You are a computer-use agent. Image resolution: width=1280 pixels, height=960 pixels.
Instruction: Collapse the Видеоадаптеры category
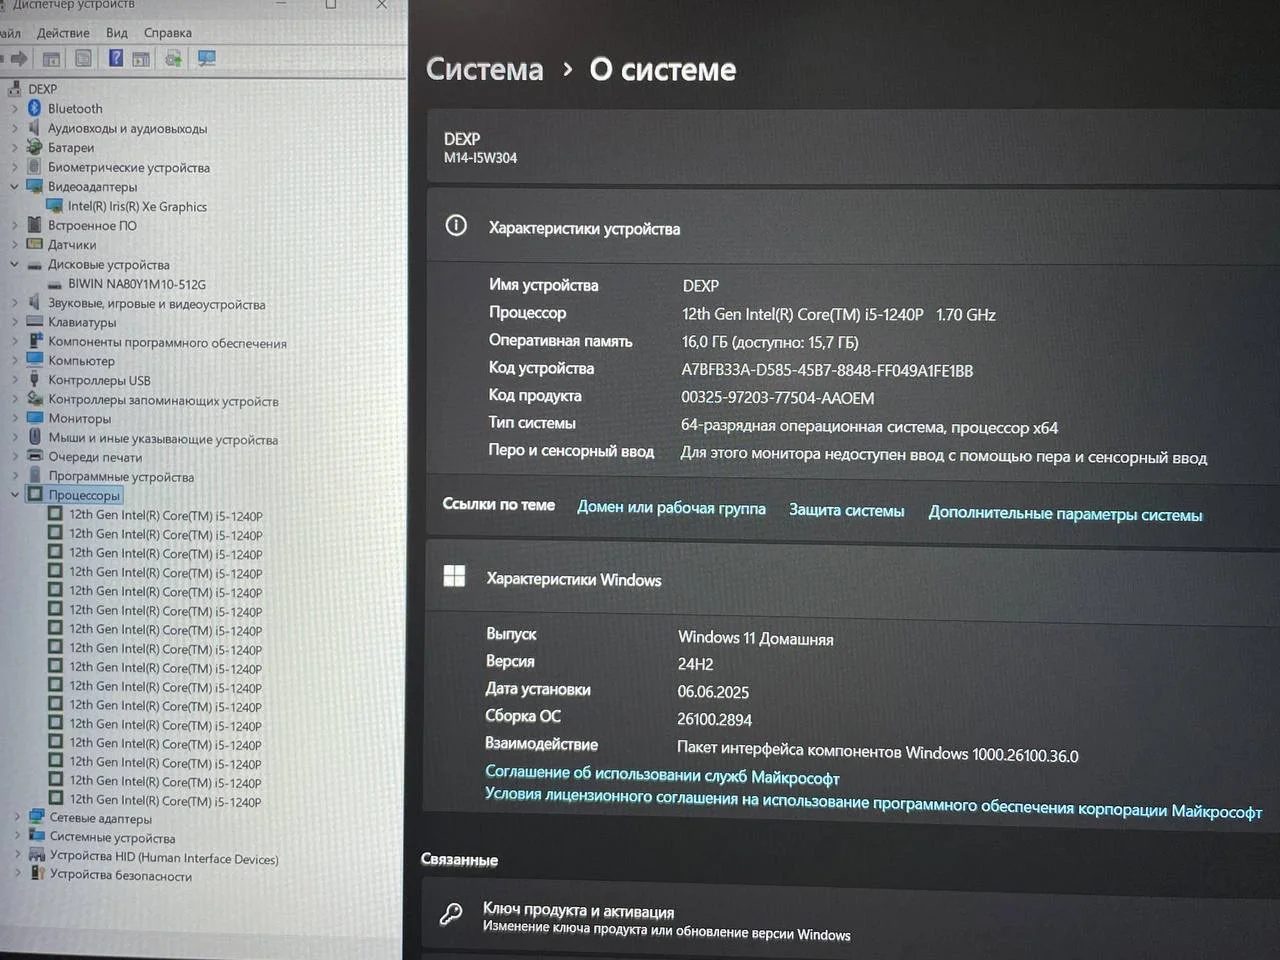coord(14,186)
